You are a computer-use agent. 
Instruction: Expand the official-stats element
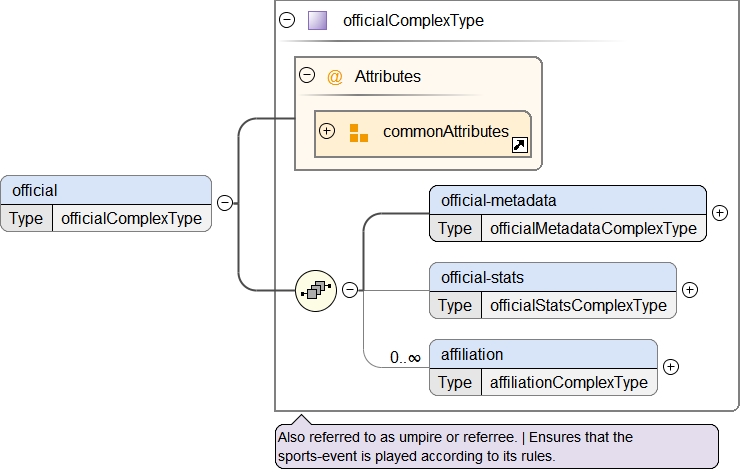[689, 290]
